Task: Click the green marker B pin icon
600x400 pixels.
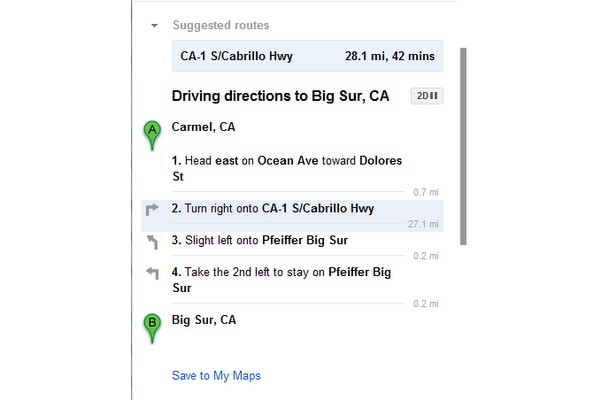Action: click(x=152, y=328)
